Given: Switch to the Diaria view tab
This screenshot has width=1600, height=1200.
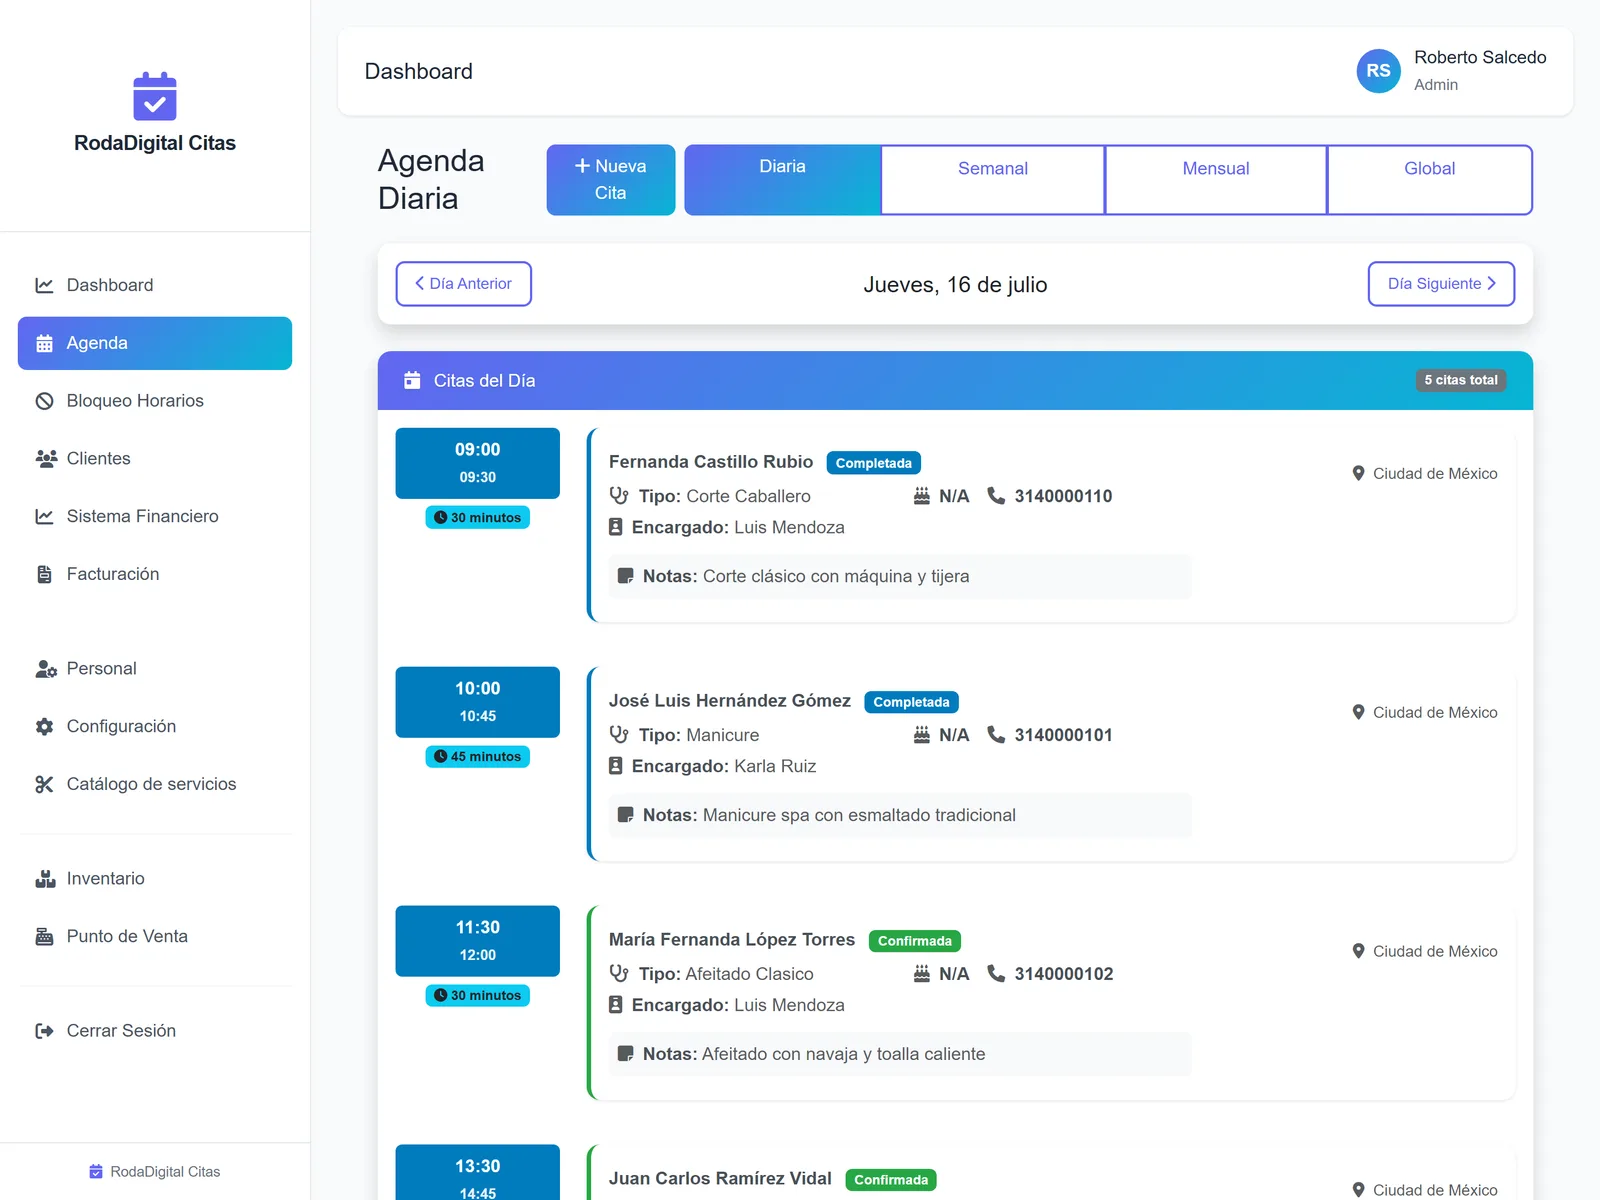Looking at the screenshot, I should point(782,180).
